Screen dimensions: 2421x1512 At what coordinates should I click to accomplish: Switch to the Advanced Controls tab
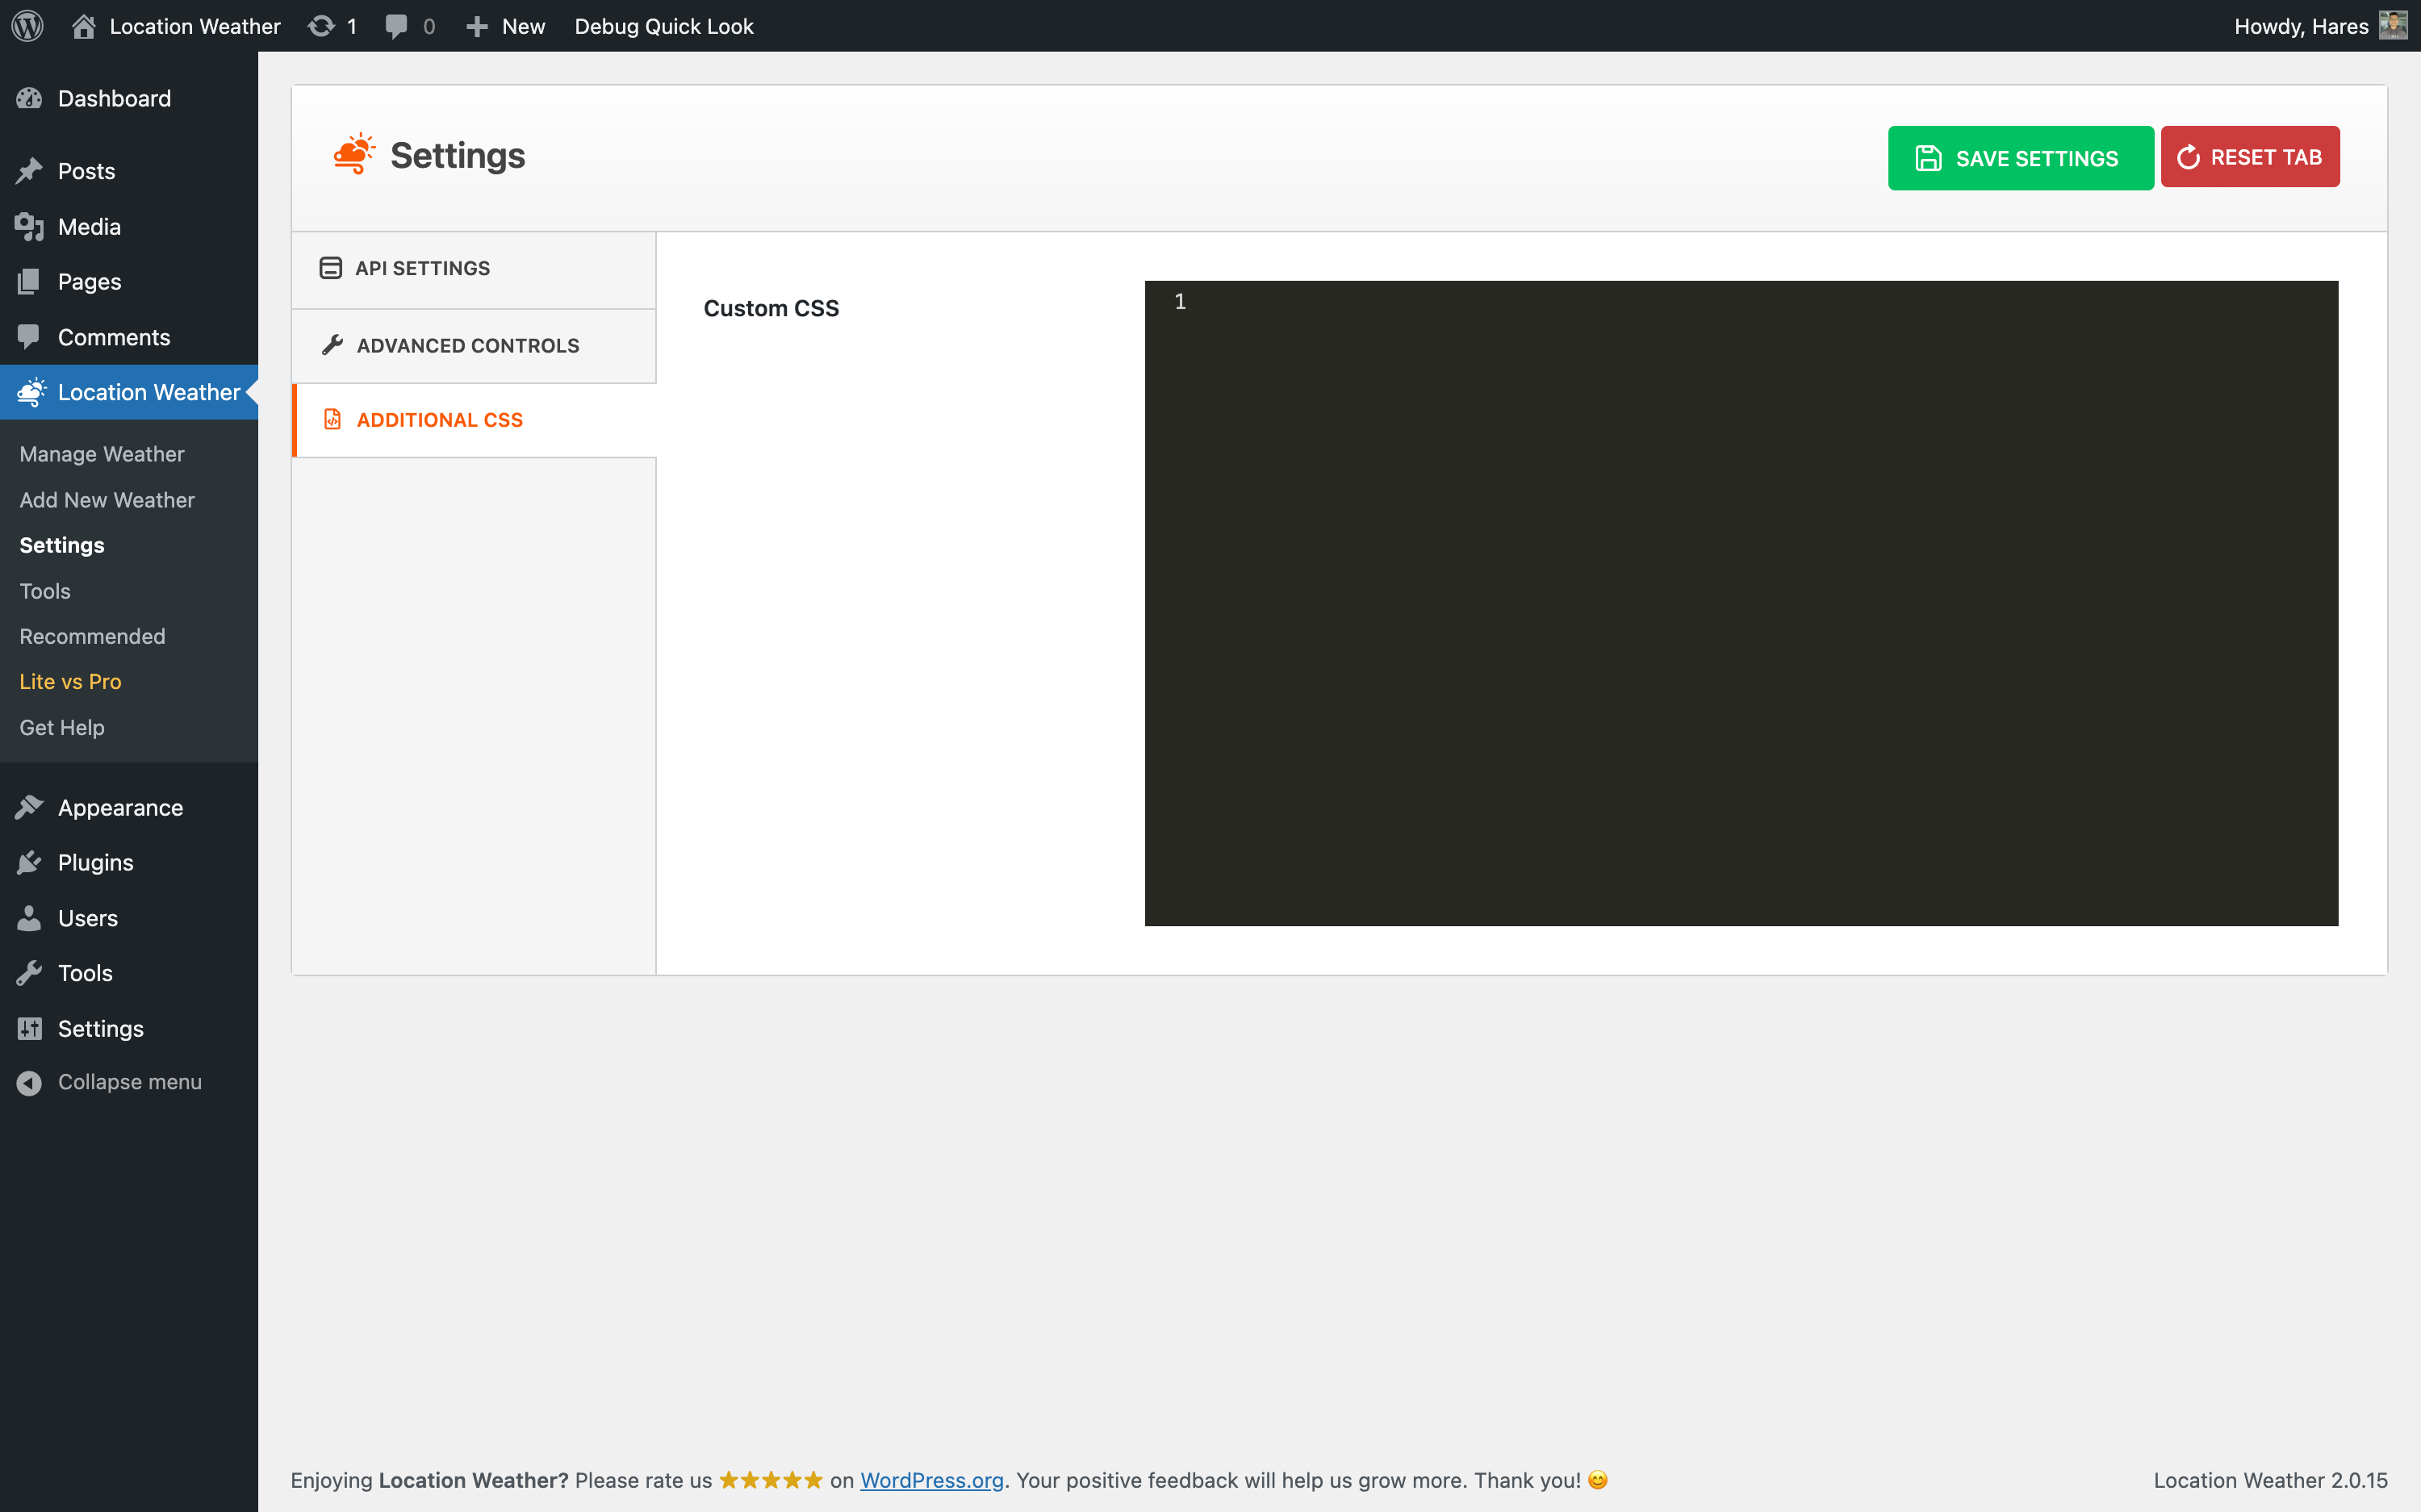(467, 345)
